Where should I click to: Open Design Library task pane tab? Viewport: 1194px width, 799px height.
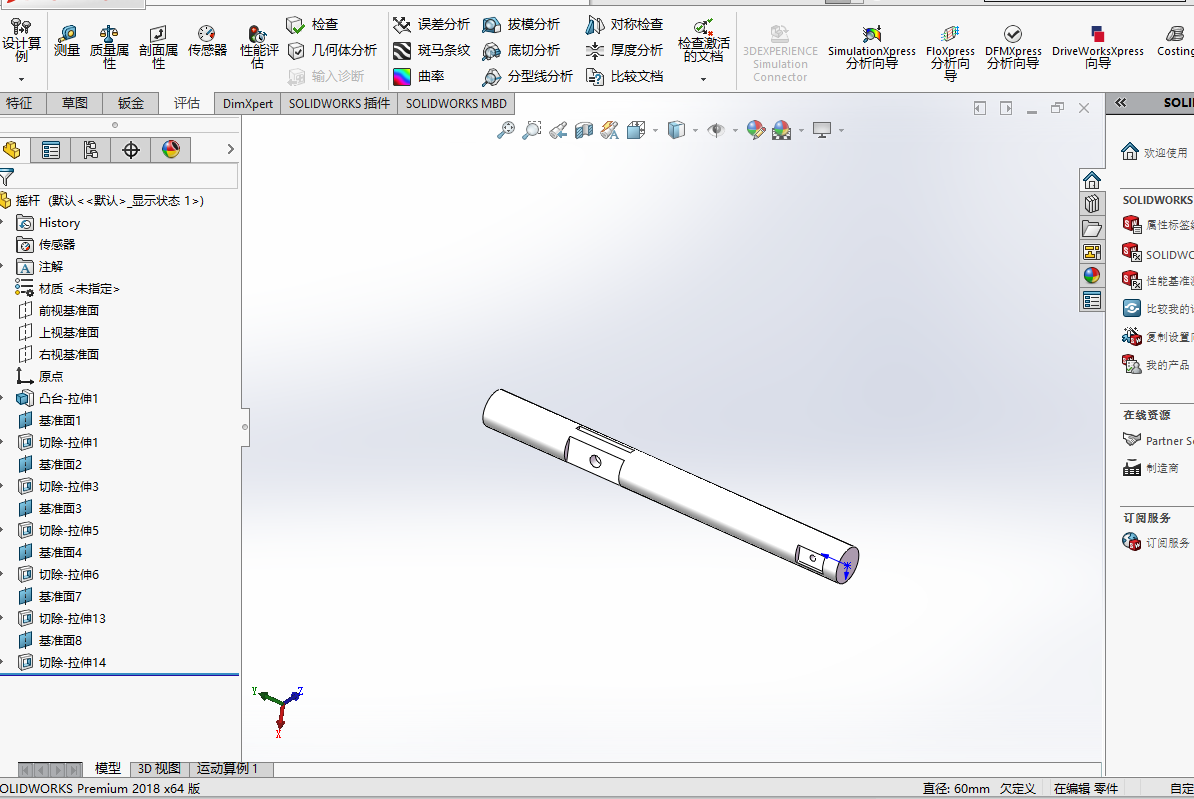click(1092, 203)
